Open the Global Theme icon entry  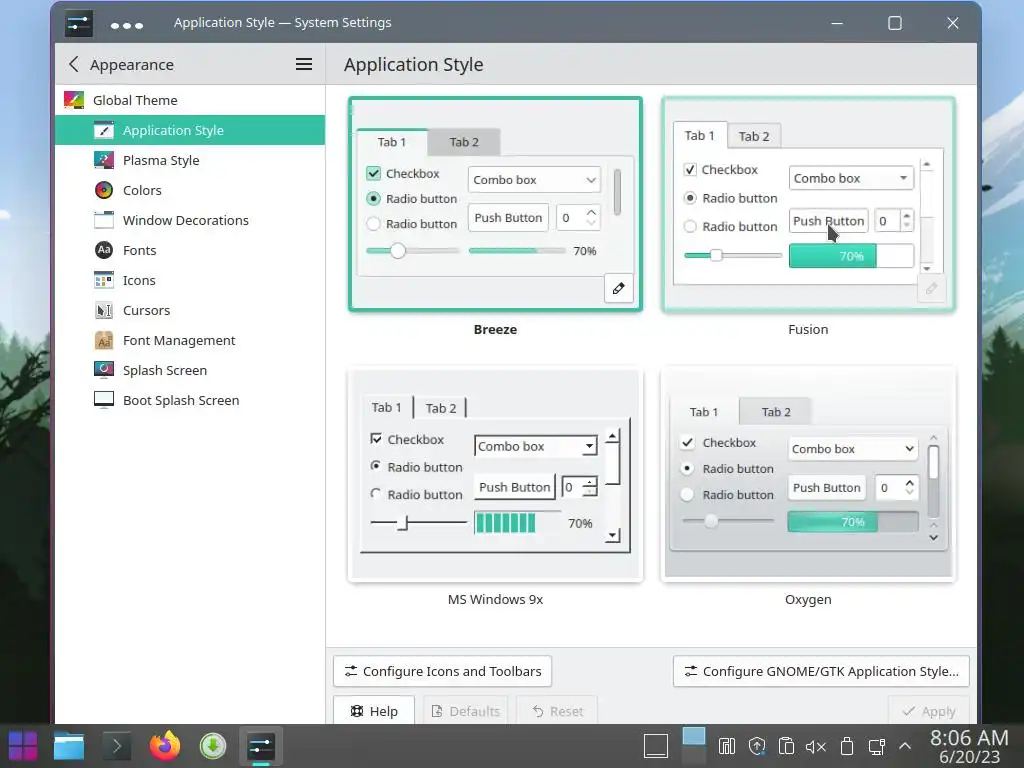click(x=74, y=100)
